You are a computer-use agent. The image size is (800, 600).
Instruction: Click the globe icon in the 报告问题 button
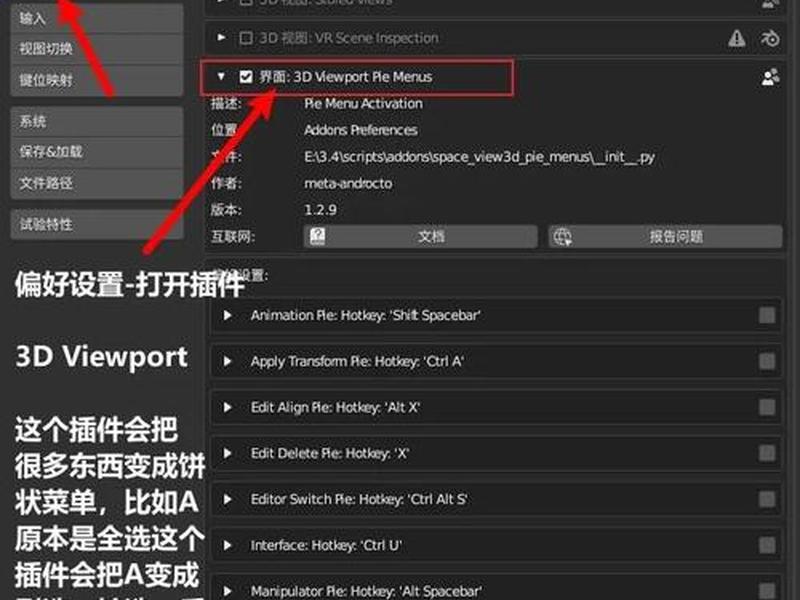(x=563, y=237)
